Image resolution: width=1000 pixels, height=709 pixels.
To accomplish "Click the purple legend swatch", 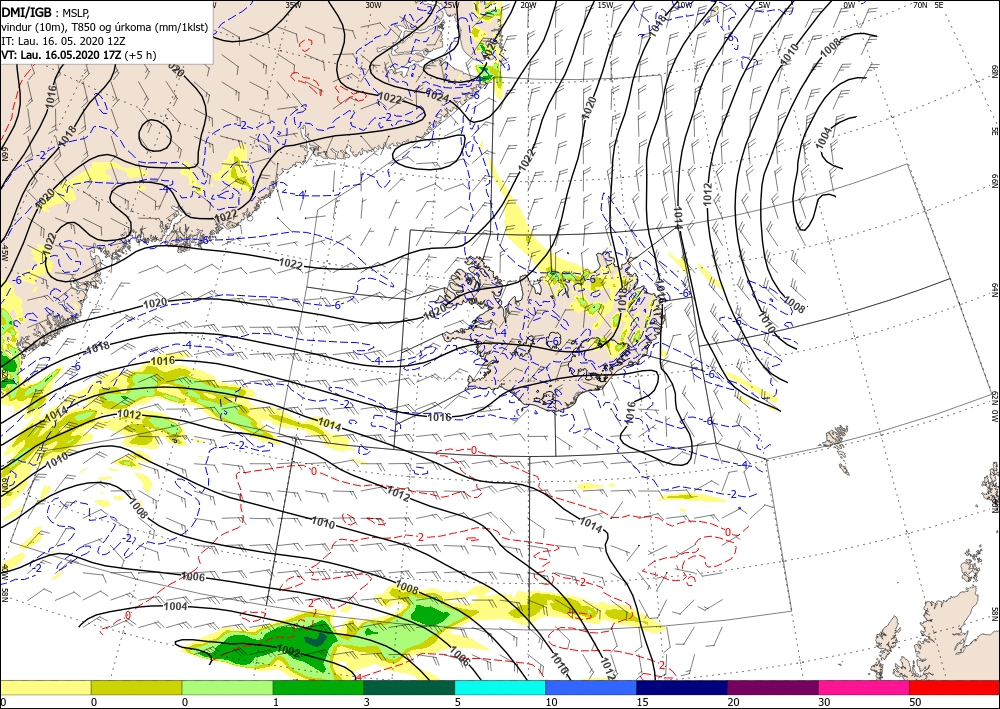I will coord(772,687).
